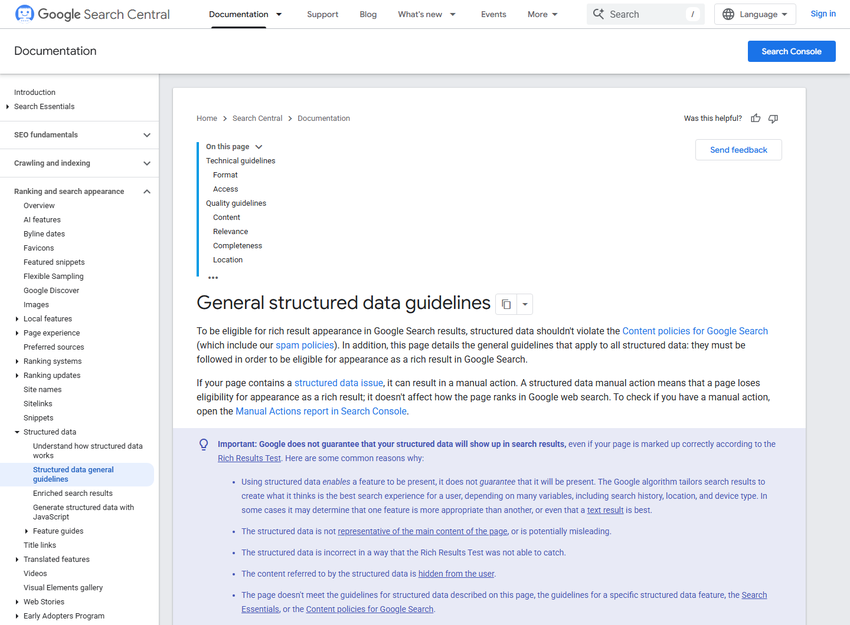Open the Support tab
The image size is (850, 625).
323,15
